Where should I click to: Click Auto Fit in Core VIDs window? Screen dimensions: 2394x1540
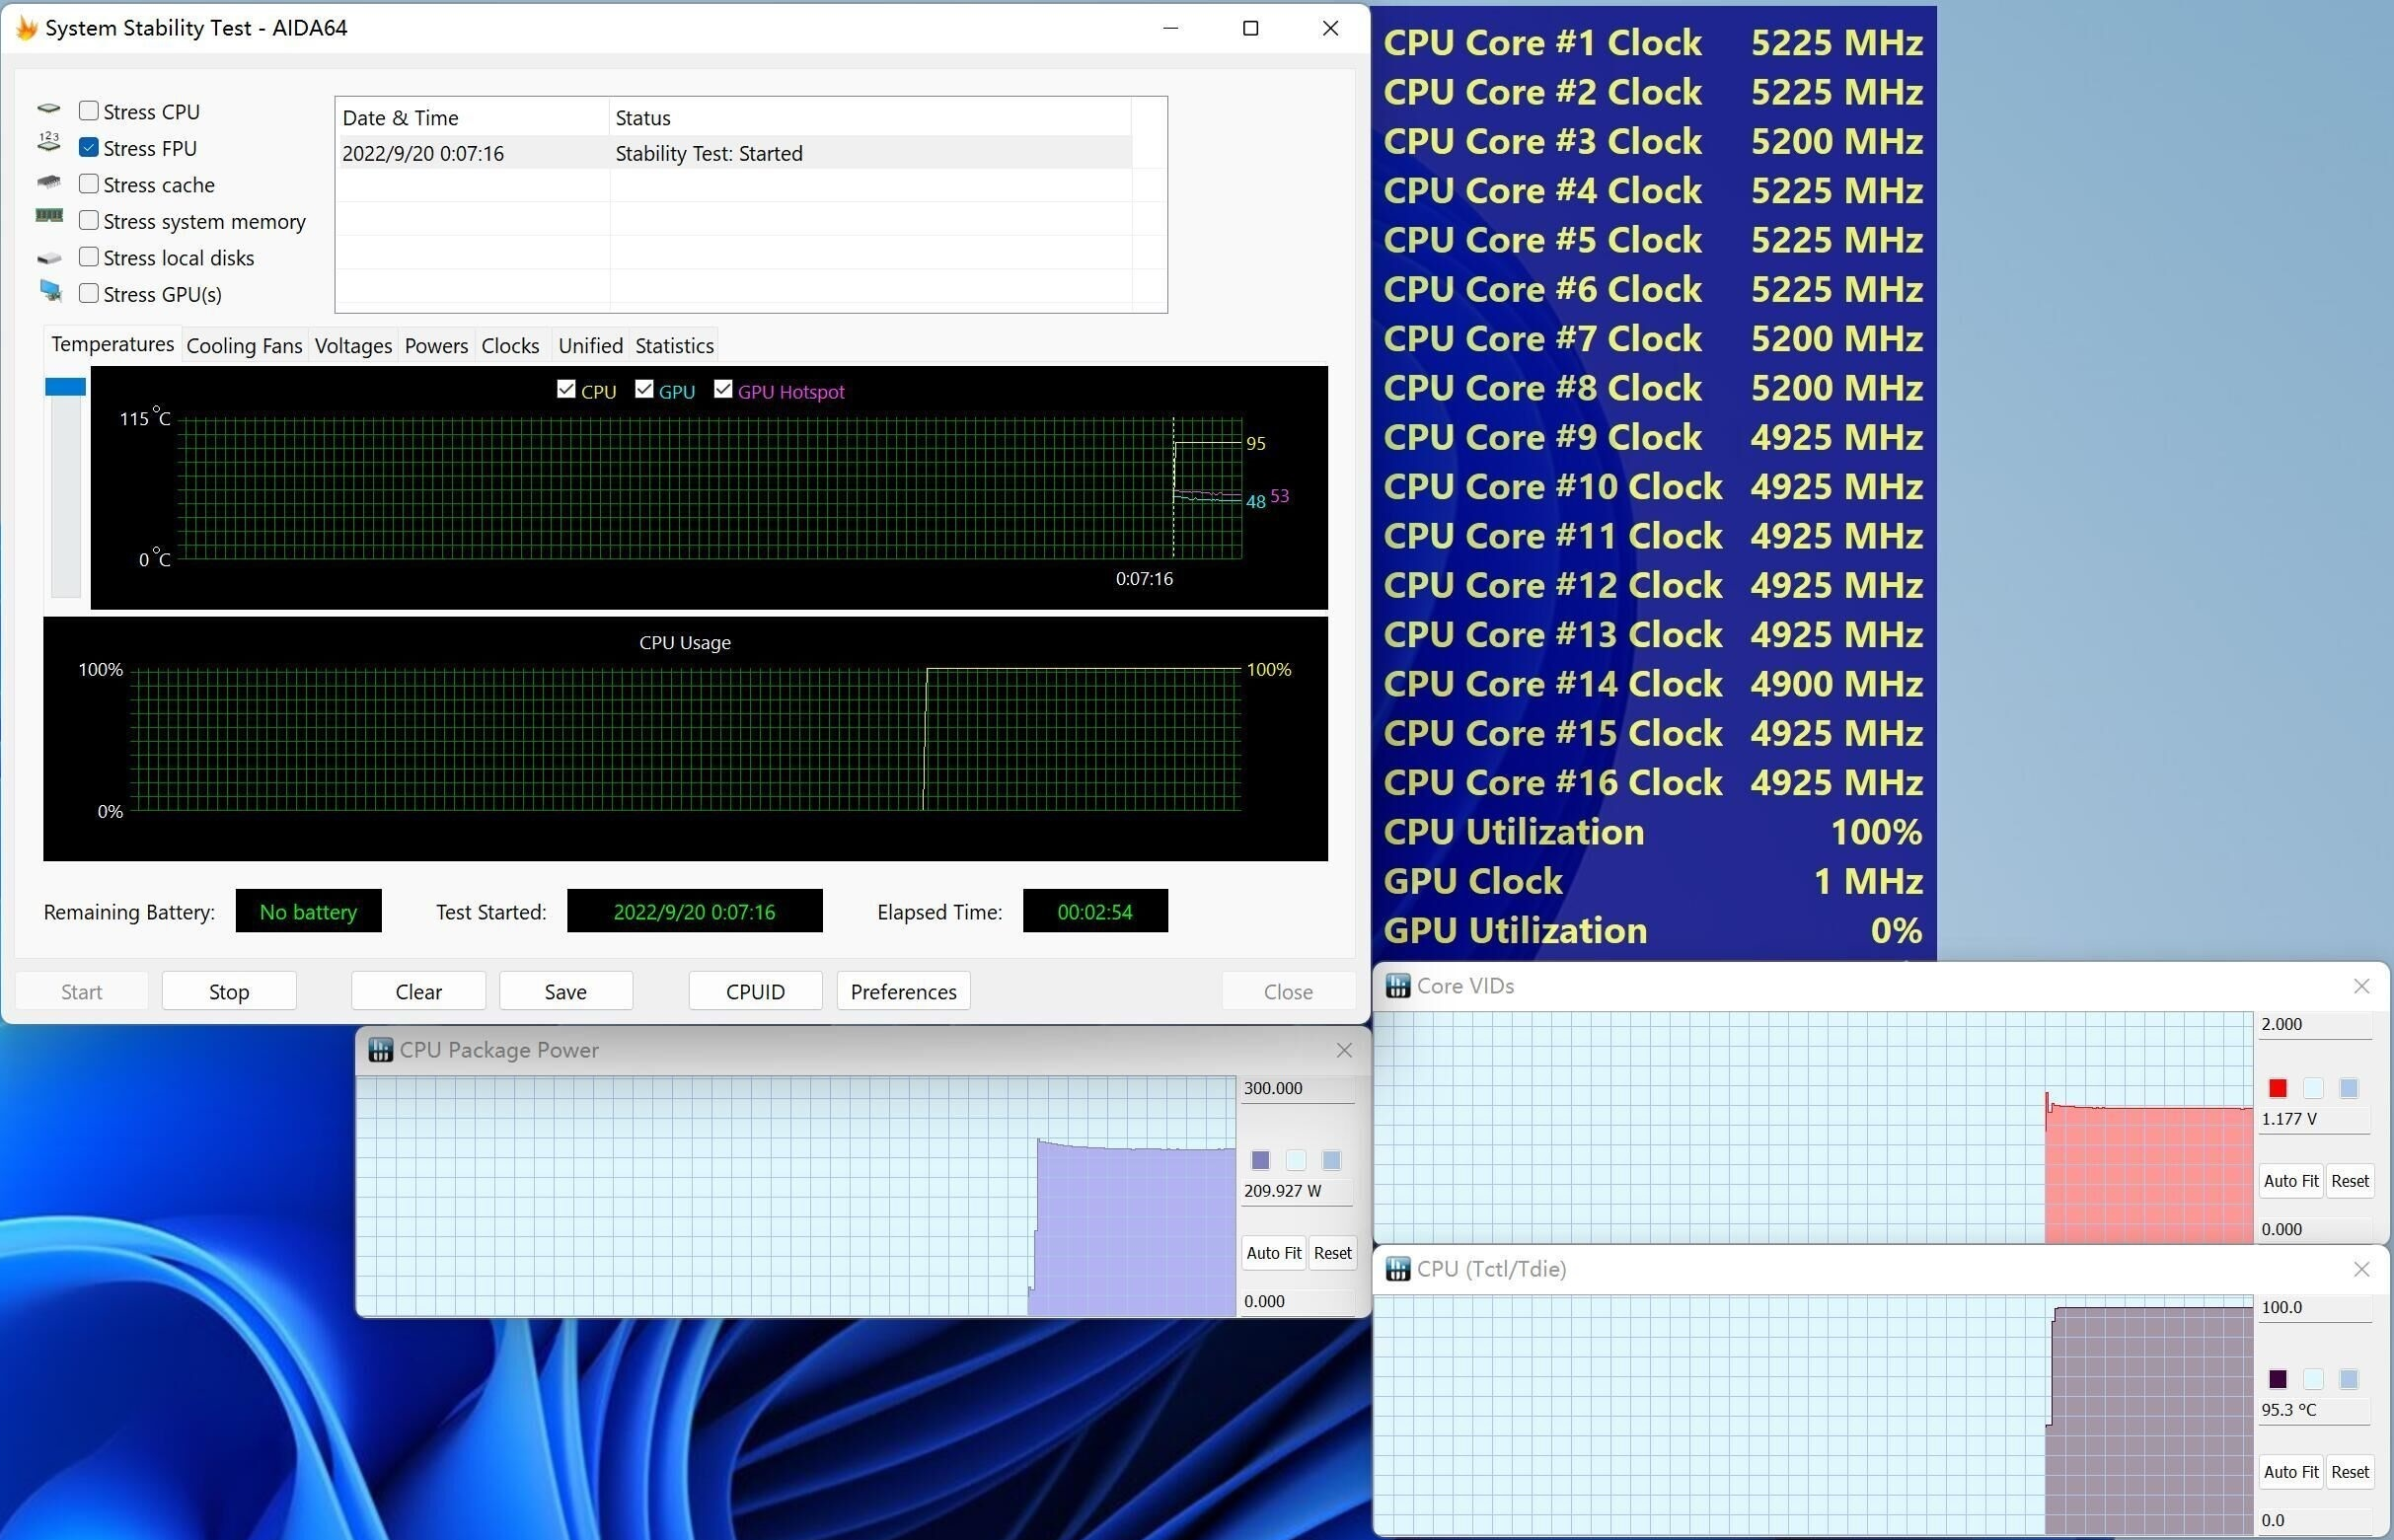coord(2291,1181)
